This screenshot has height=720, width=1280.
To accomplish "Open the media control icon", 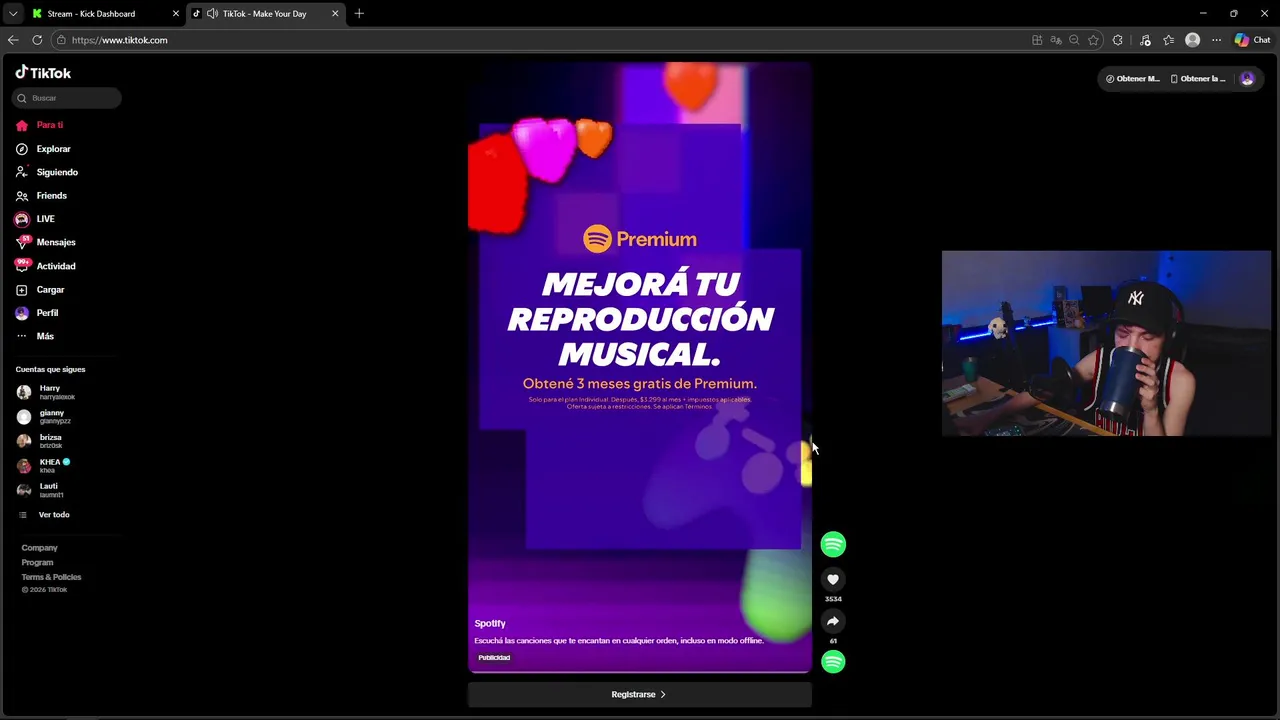I will [1145, 40].
